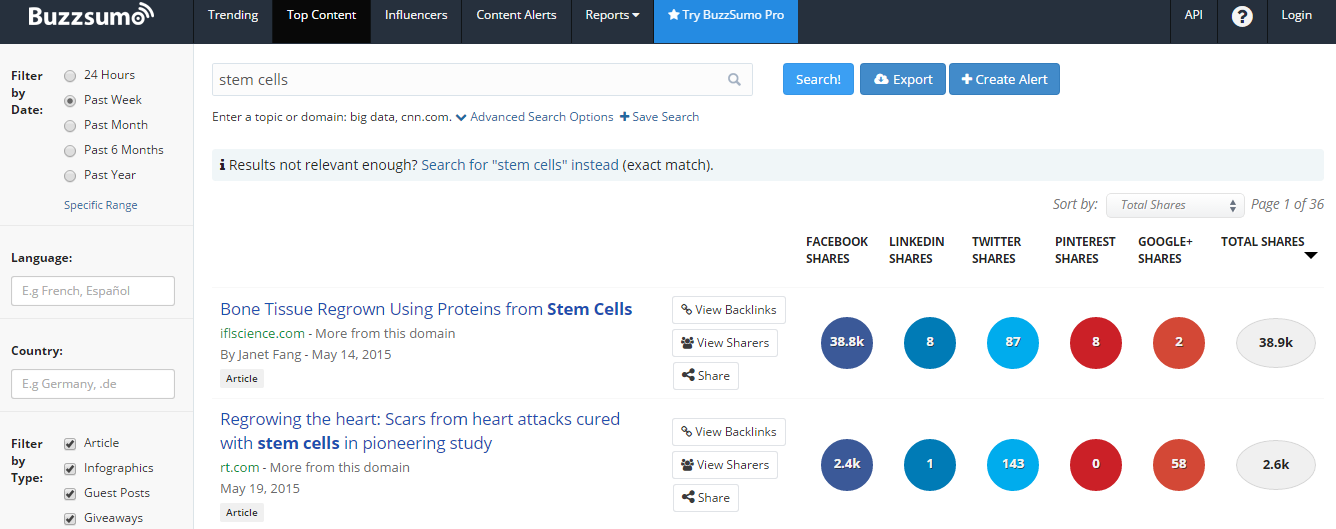Click the Total Shares sort arrow
The image size is (1336, 529).
1310,256
